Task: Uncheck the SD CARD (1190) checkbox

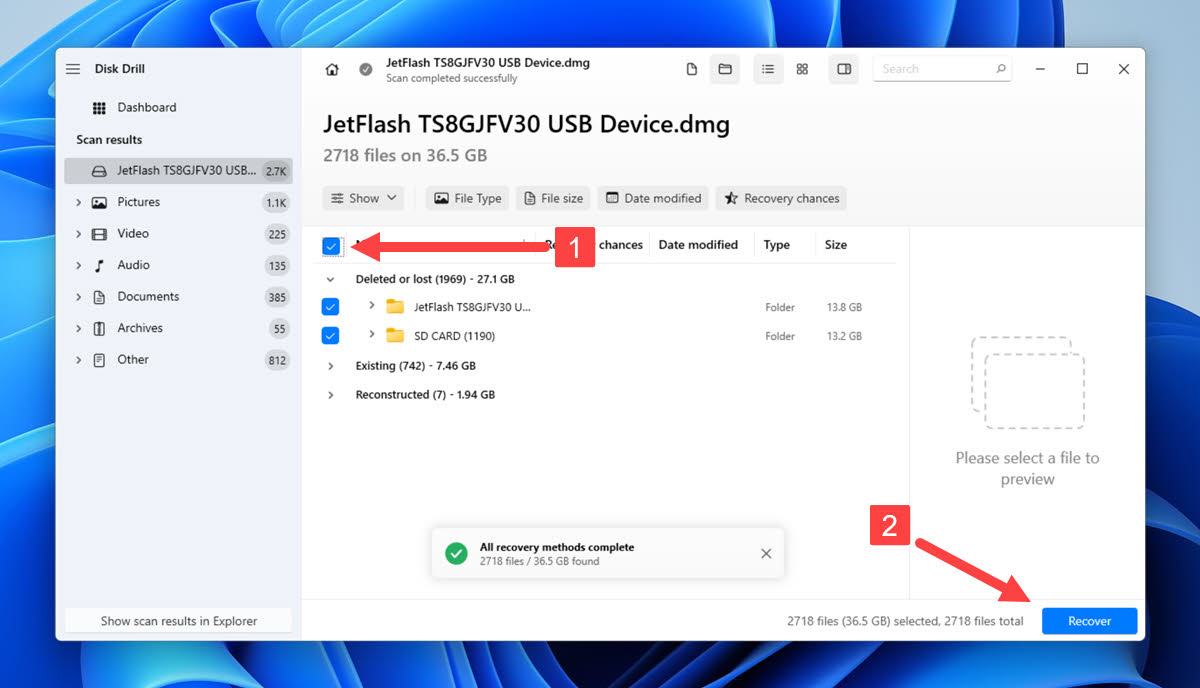Action: click(331, 336)
